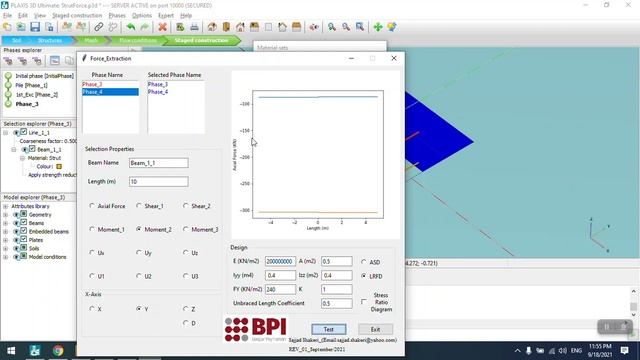
Task: Select the ASD design radio button
Action: click(364, 262)
